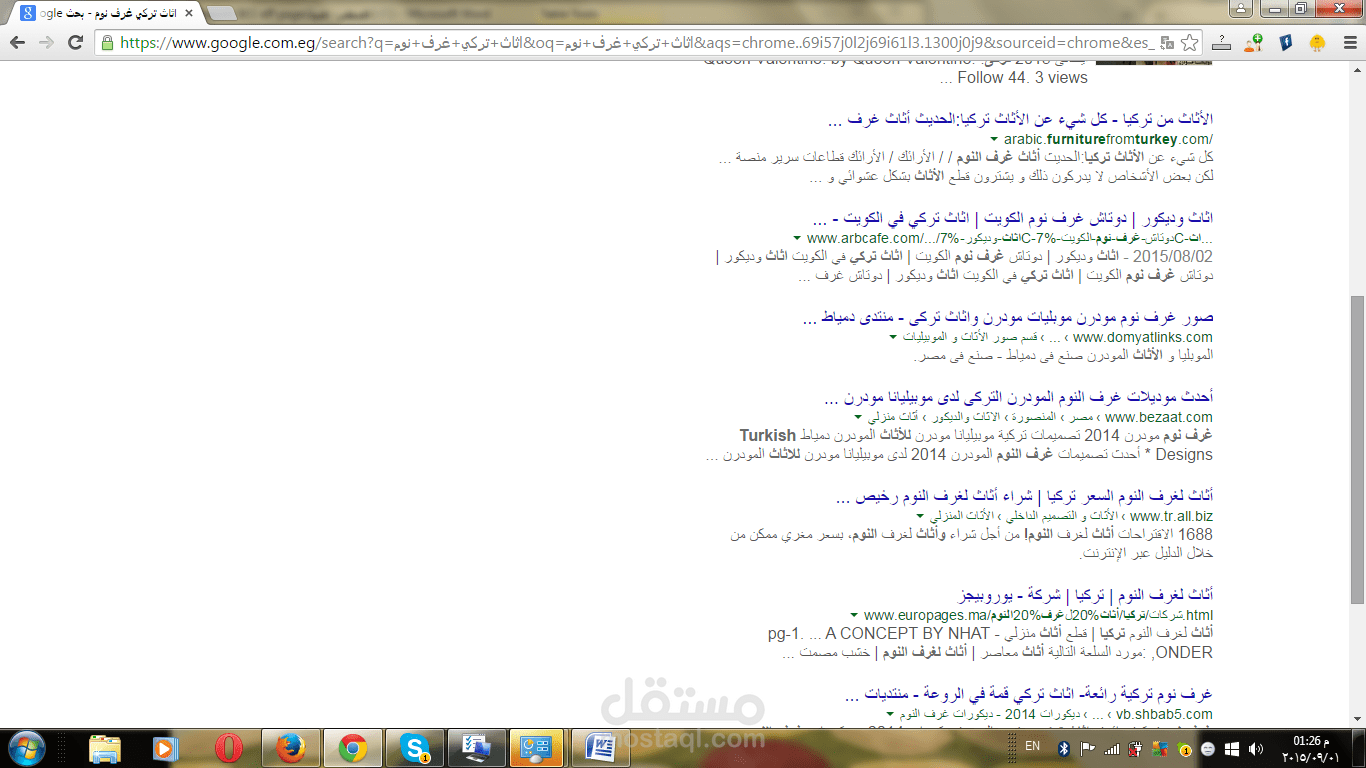This screenshot has width=1366, height=768.
Task: Click the 2015/08/02 date in arbcafe snippet
Action: [x=1174, y=258]
